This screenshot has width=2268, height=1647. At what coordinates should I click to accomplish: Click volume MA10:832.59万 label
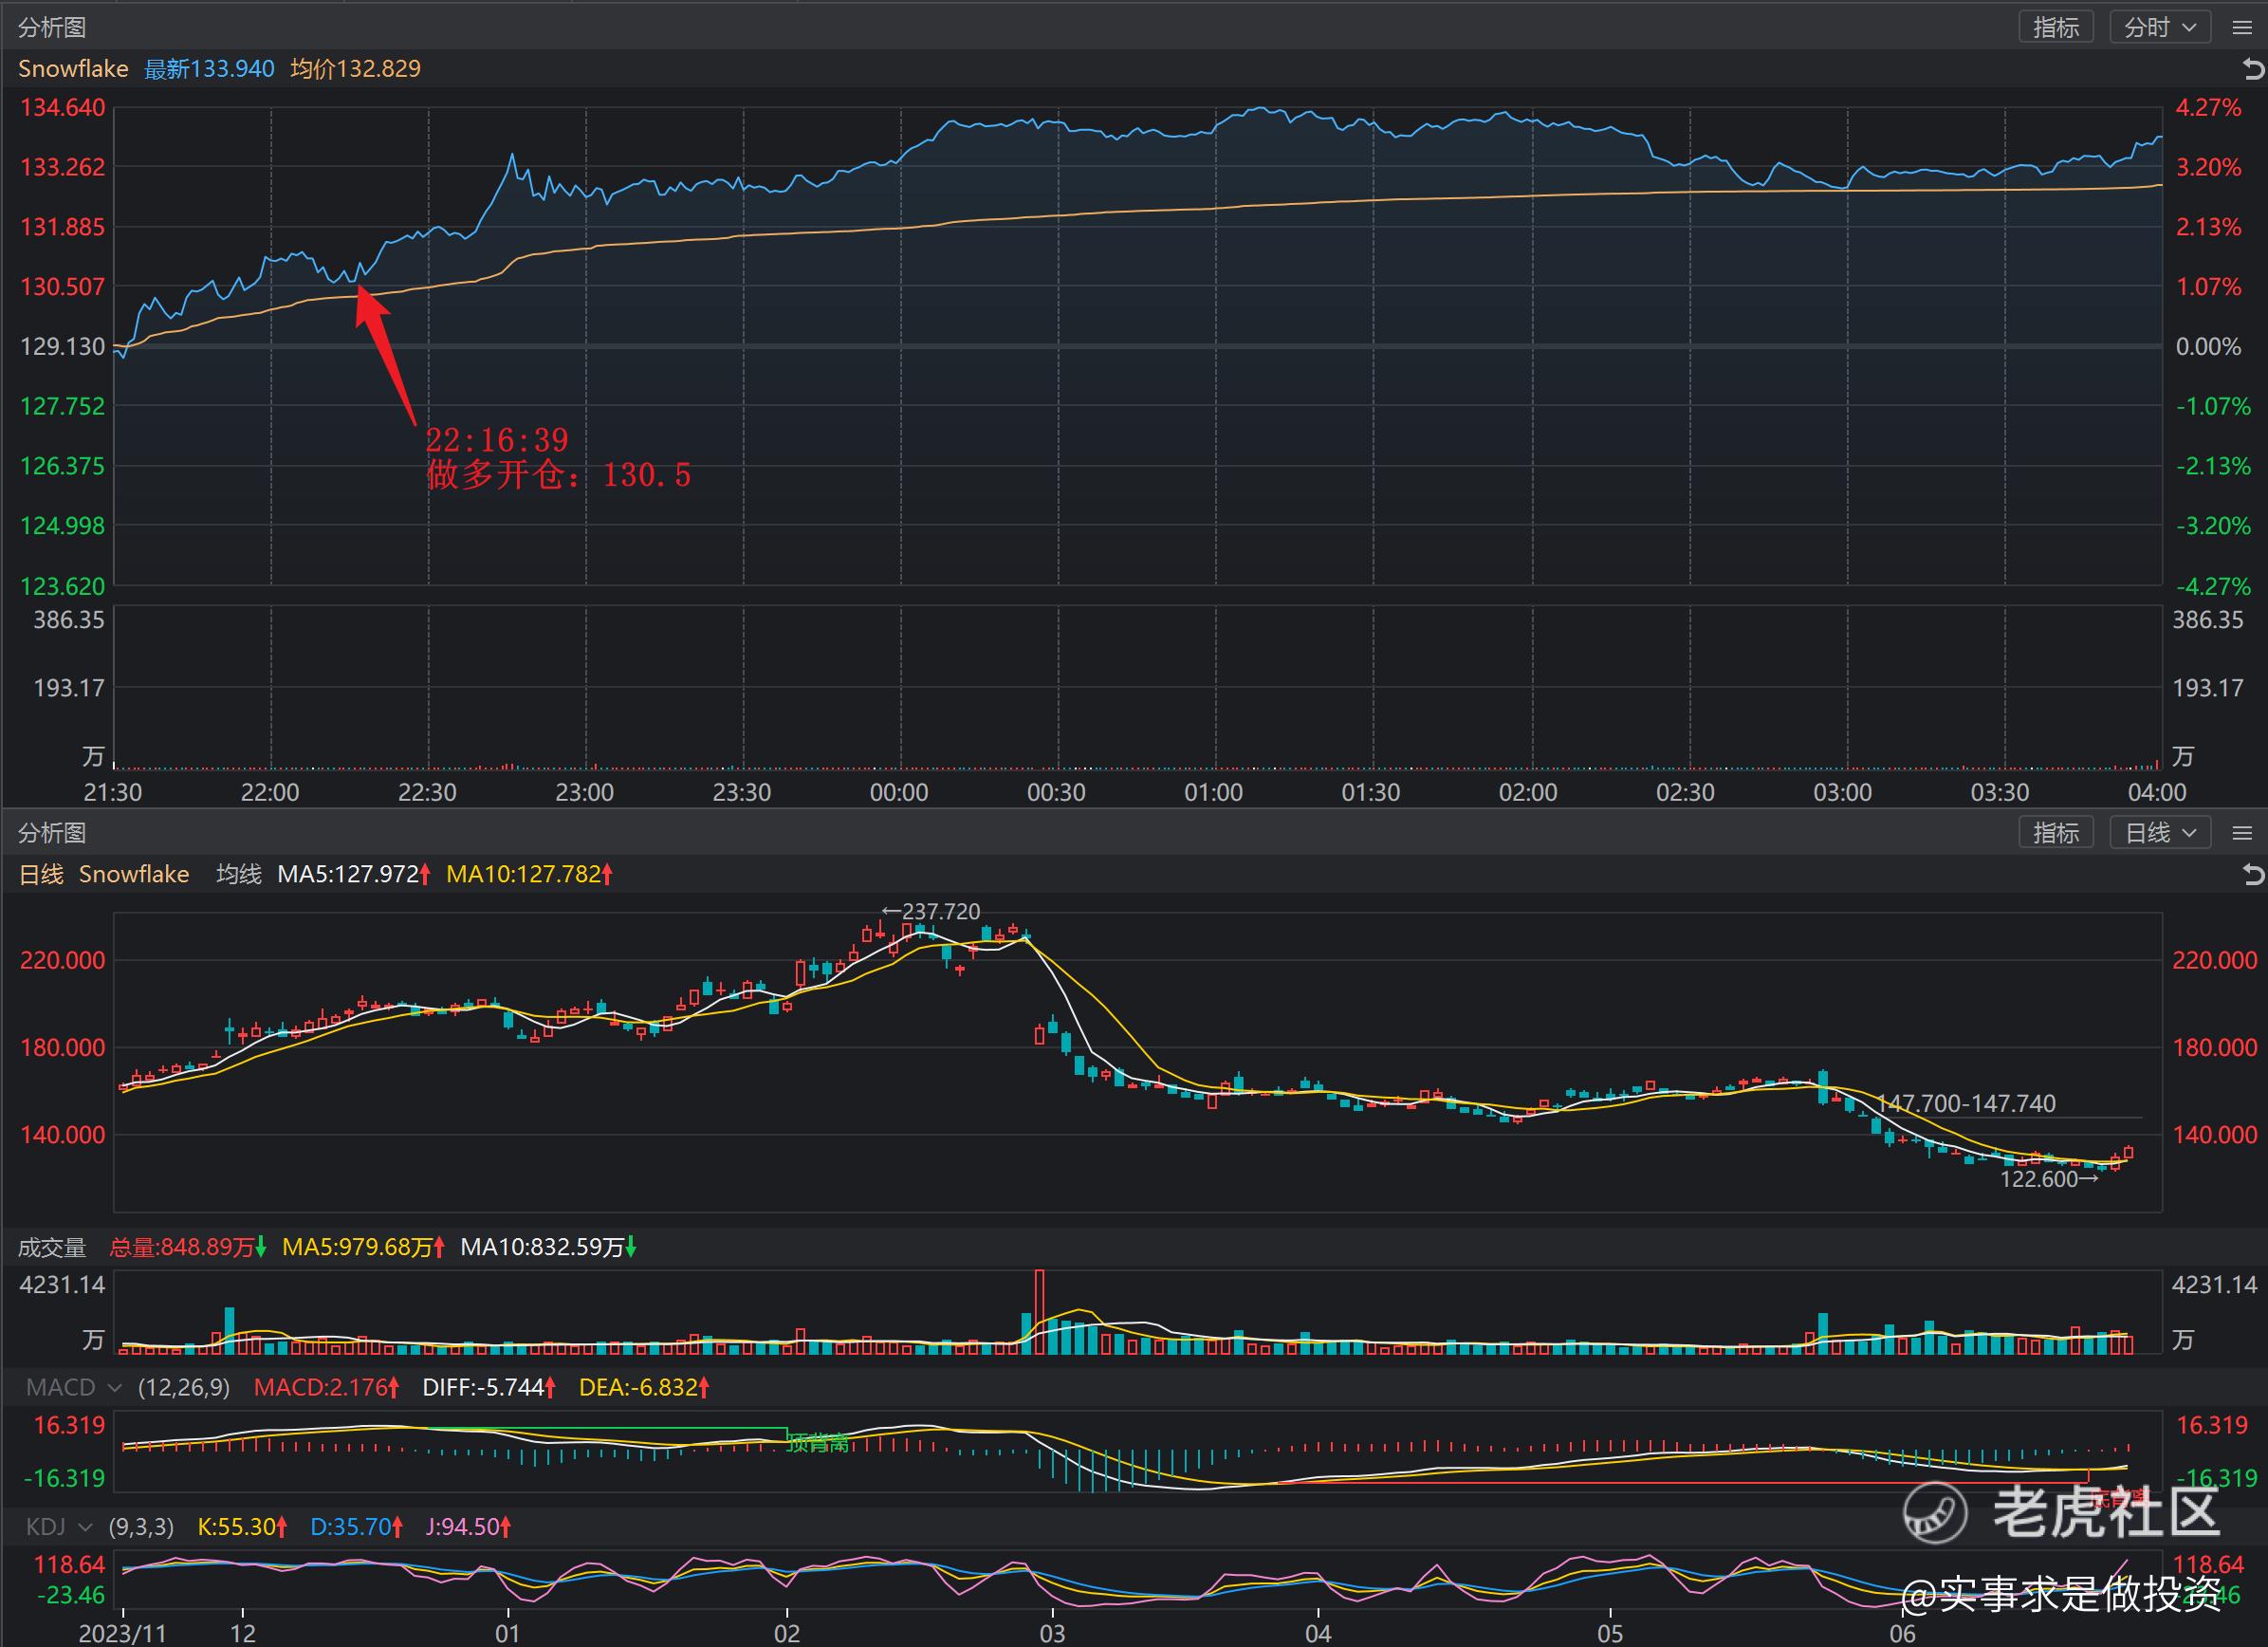(x=548, y=1247)
